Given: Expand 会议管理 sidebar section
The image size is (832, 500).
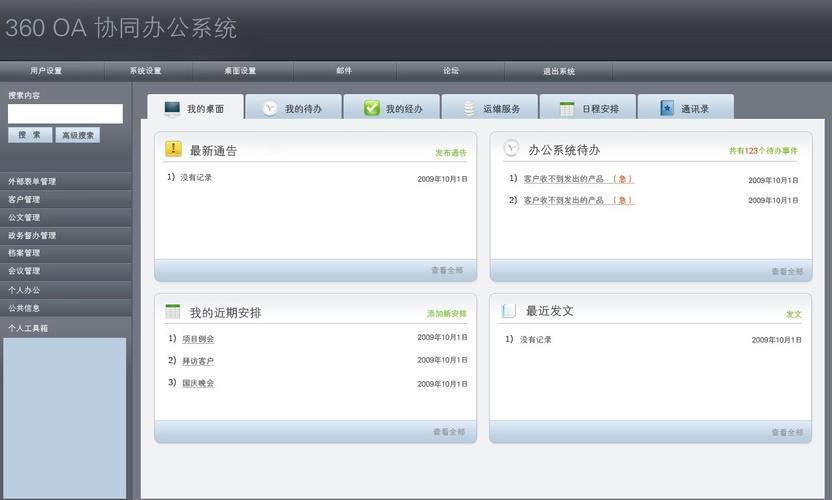Looking at the screenshot, I should point(24,271).
